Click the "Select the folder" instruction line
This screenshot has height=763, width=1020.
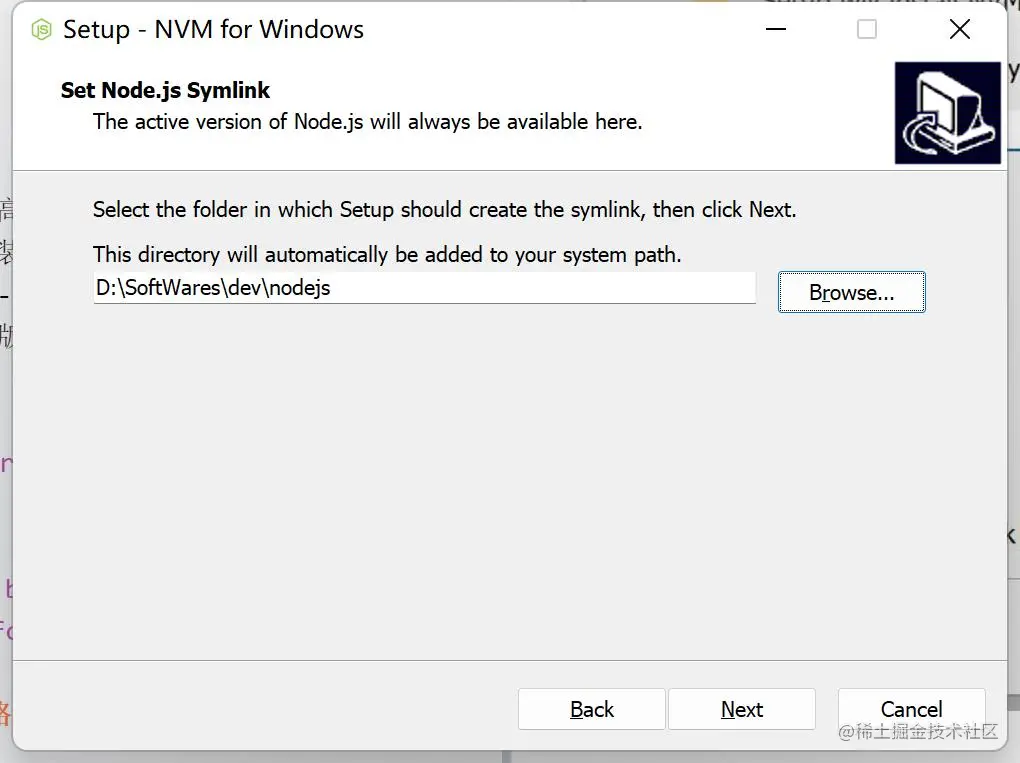point(444,210)
